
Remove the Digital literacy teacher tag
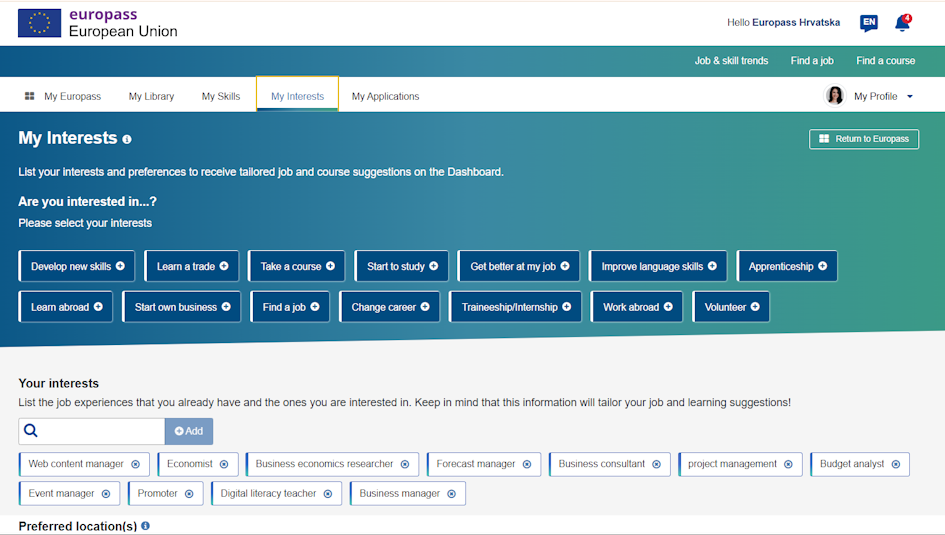click(328, 494)
